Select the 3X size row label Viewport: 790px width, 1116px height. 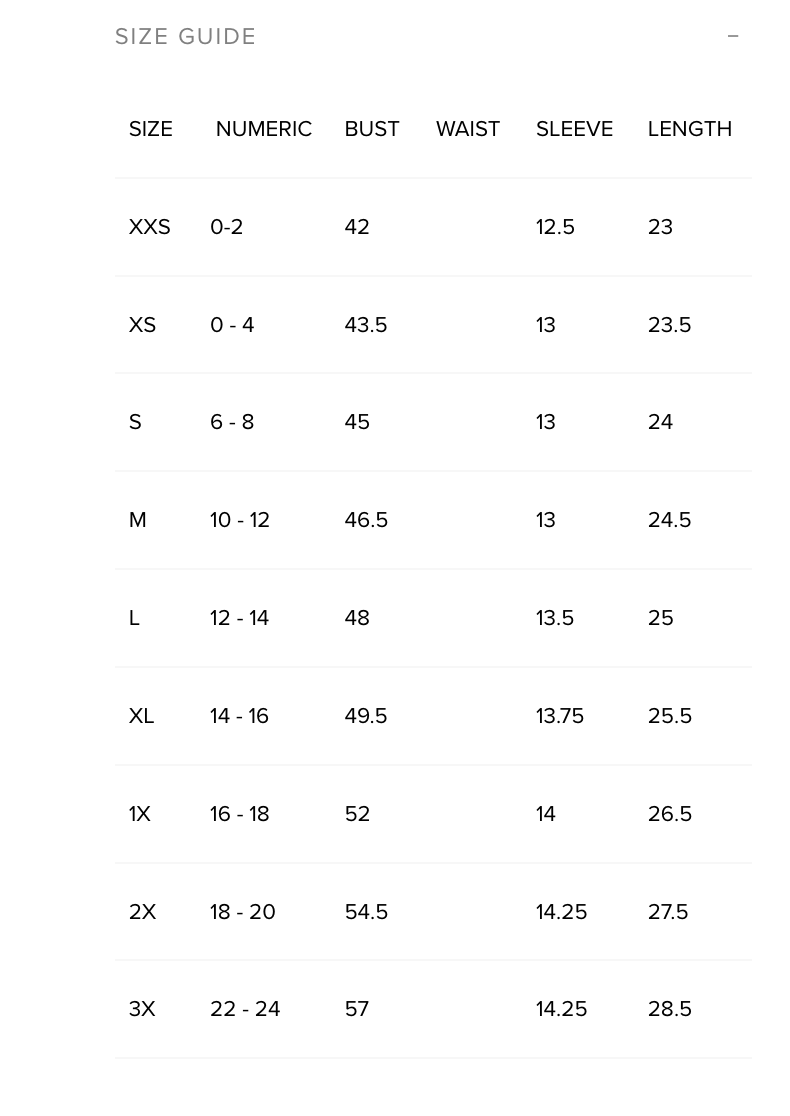pos(142,1009)
